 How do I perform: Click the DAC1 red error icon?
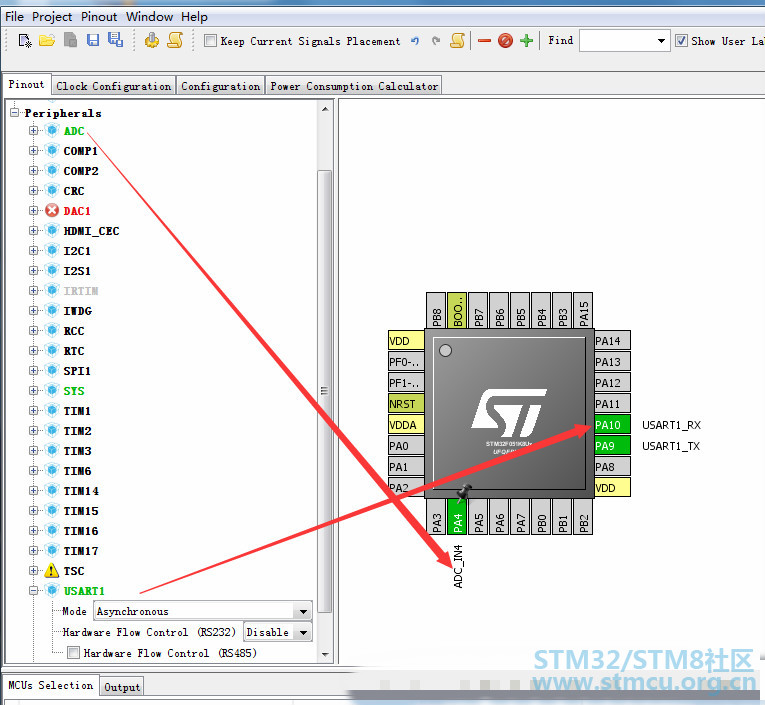pyautogui.click(x=52, y=211)
